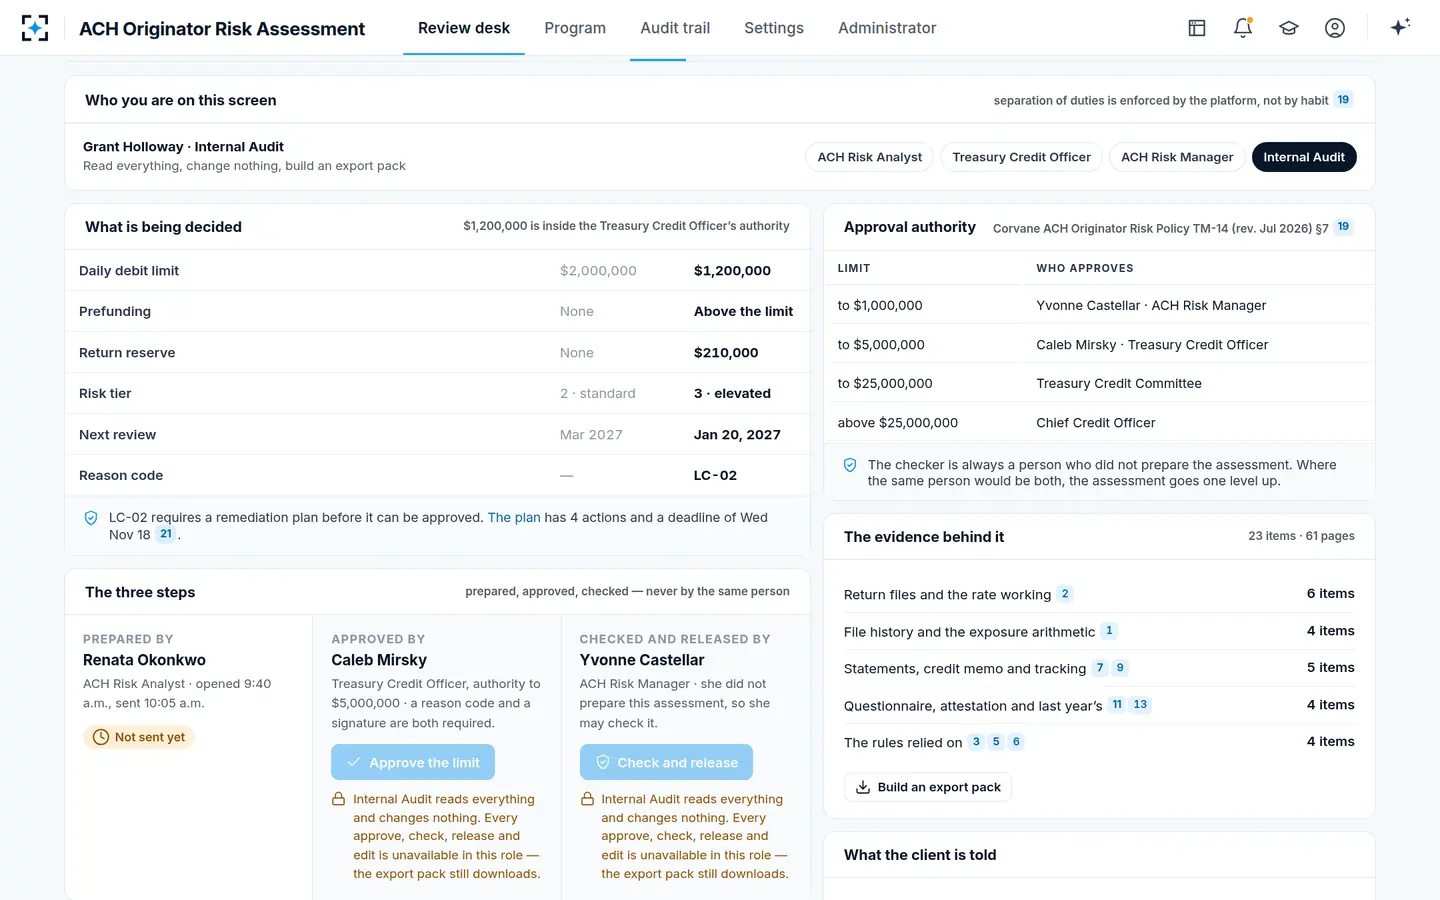Select the $1,200,000 daily debit limit value

pyautogui.click(x=732, y=271)
